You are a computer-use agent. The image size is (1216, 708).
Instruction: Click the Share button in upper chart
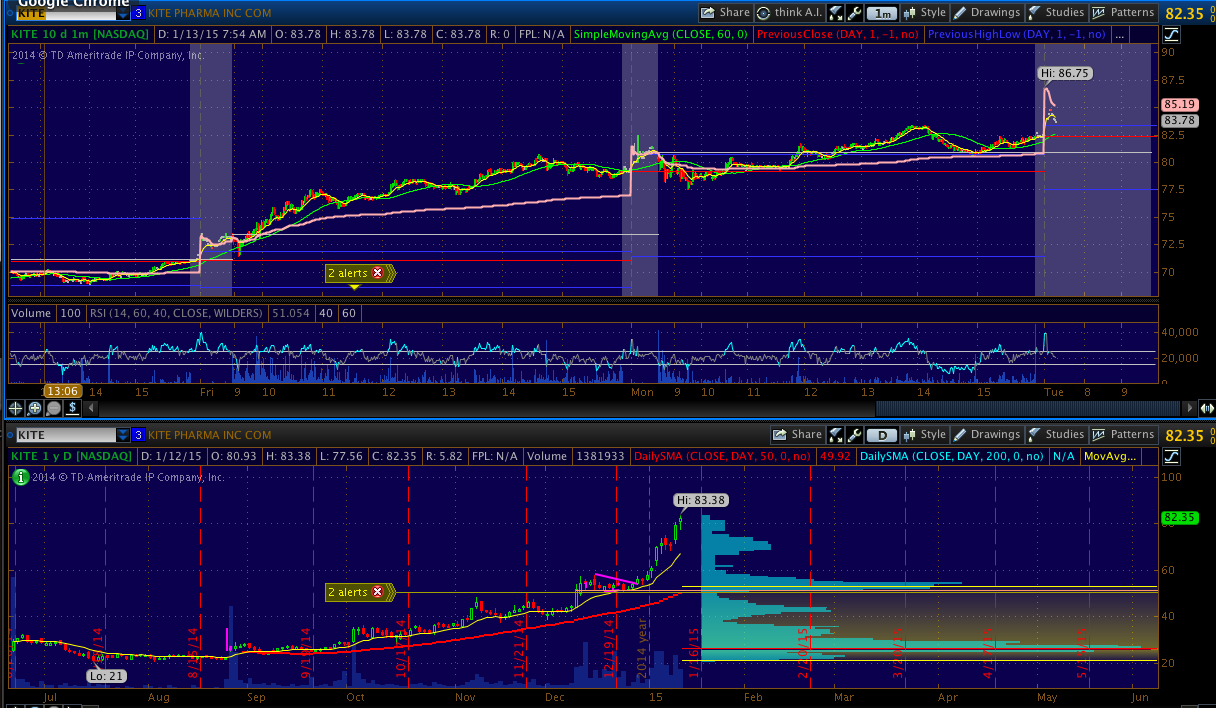725,13
